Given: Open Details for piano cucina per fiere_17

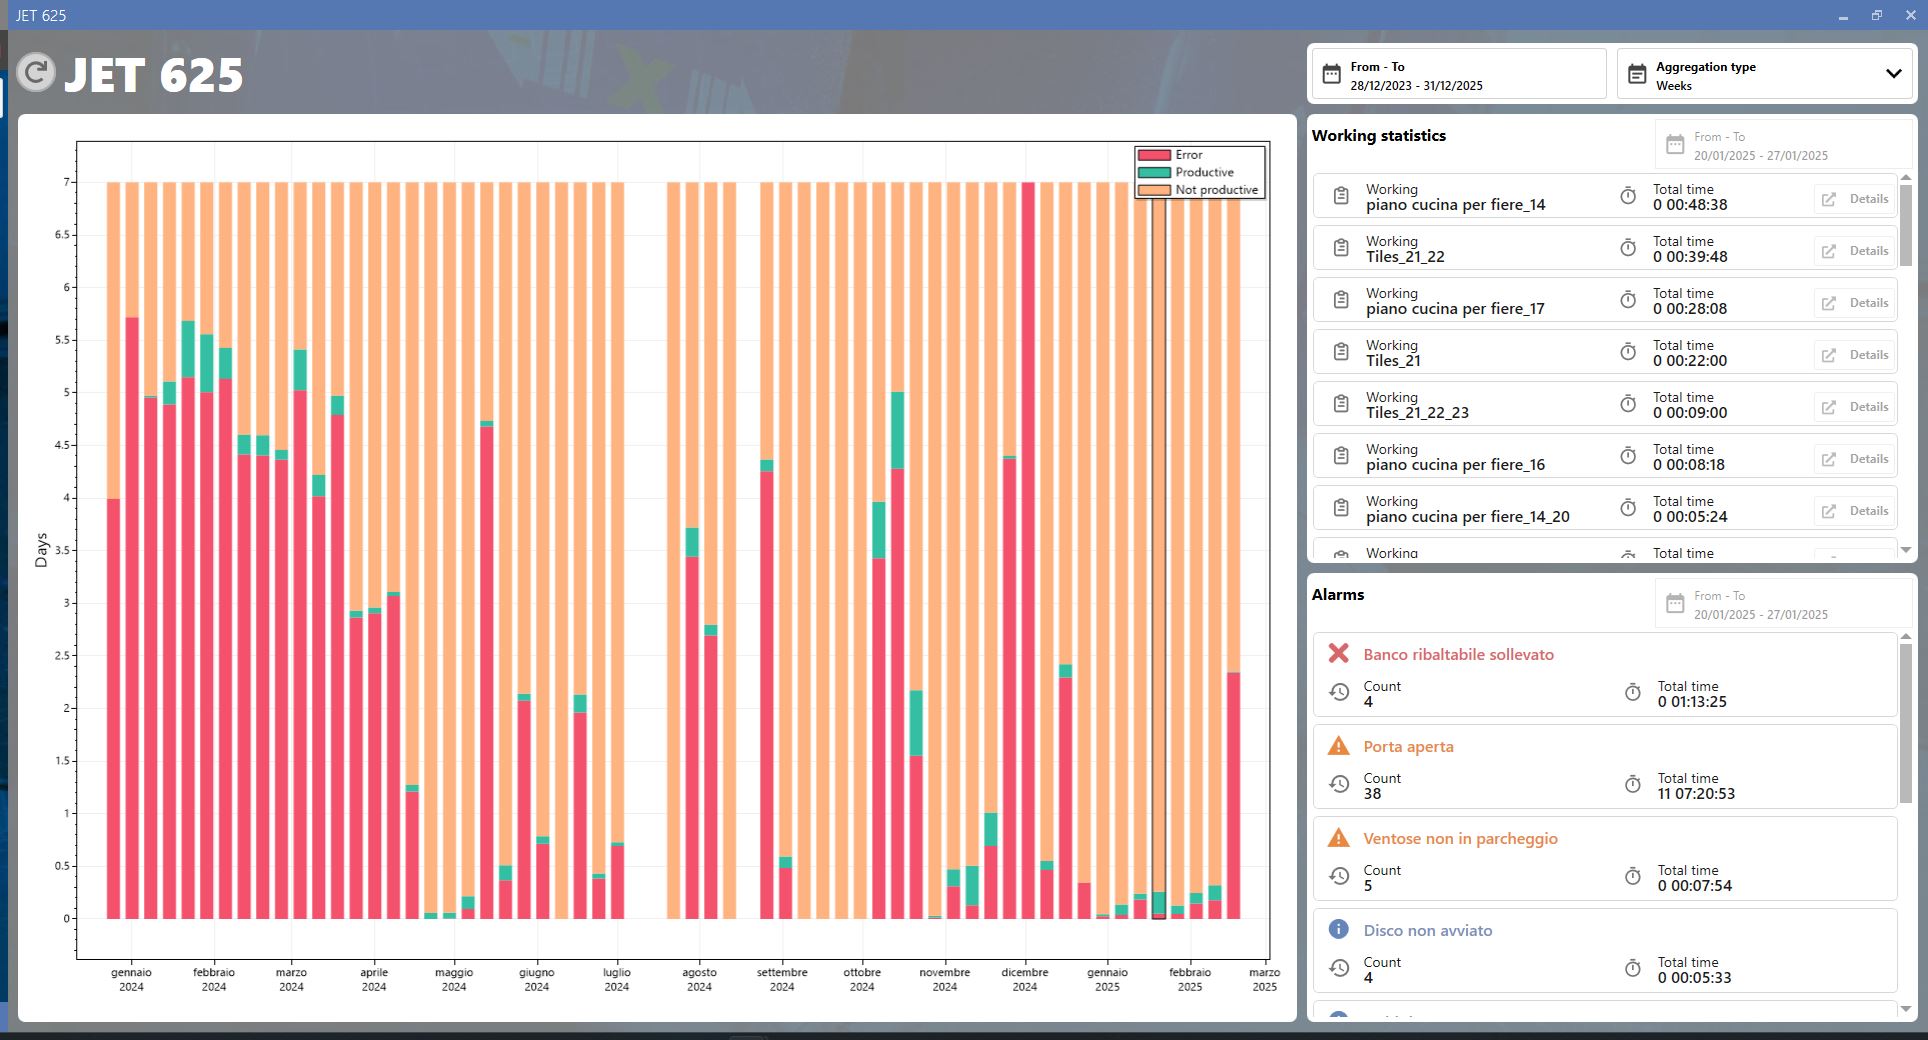Looking at the screenshot, I should pyautogui.click(x=1855, y=302).
